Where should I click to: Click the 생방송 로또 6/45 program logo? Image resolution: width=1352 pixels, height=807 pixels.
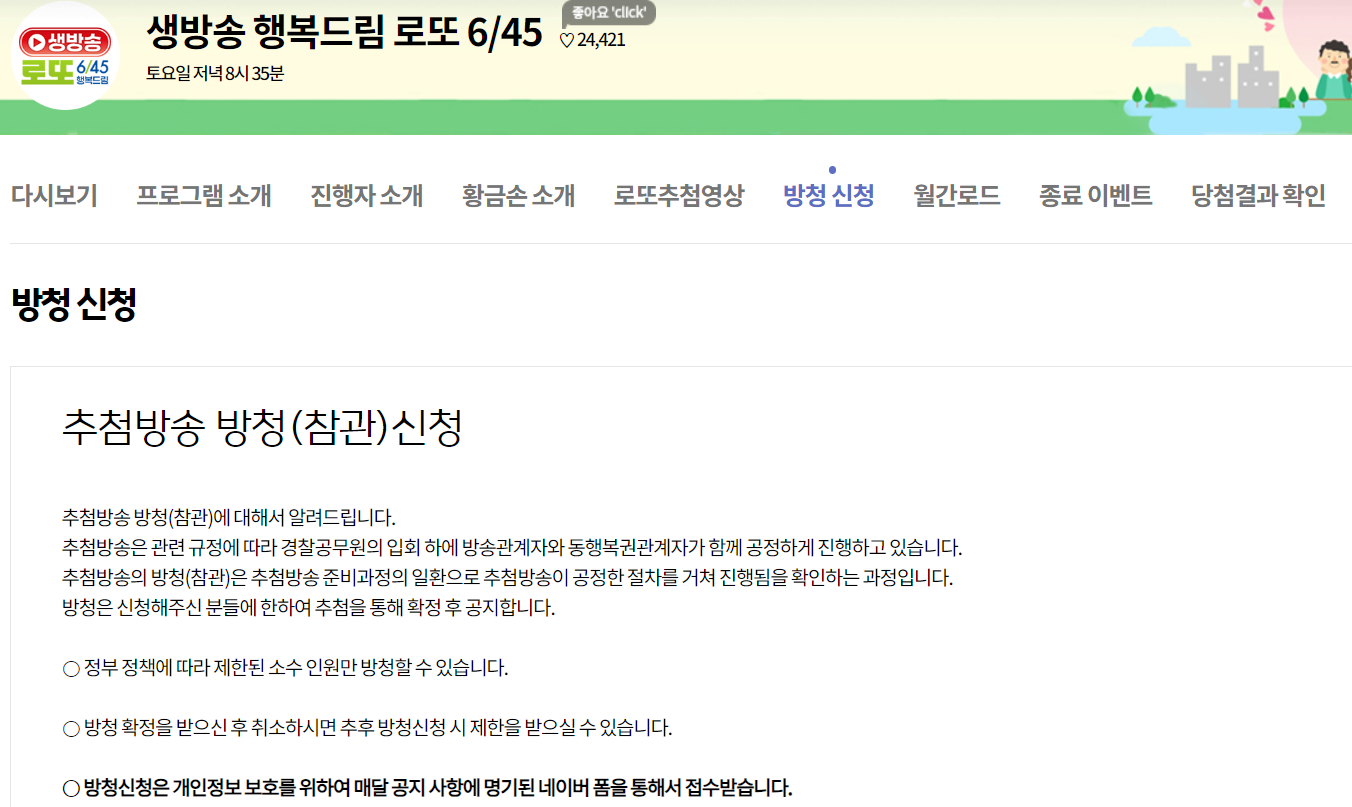point(65,55)
